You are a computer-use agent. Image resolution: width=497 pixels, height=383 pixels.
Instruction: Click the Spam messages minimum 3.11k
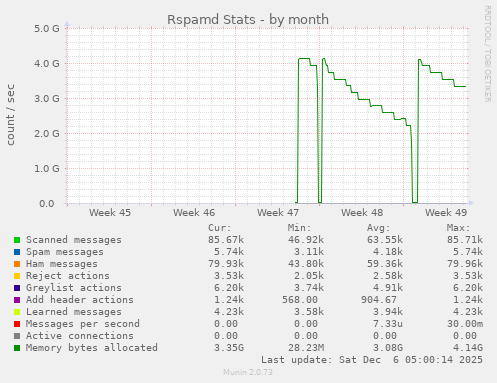[x=309, y=252]
